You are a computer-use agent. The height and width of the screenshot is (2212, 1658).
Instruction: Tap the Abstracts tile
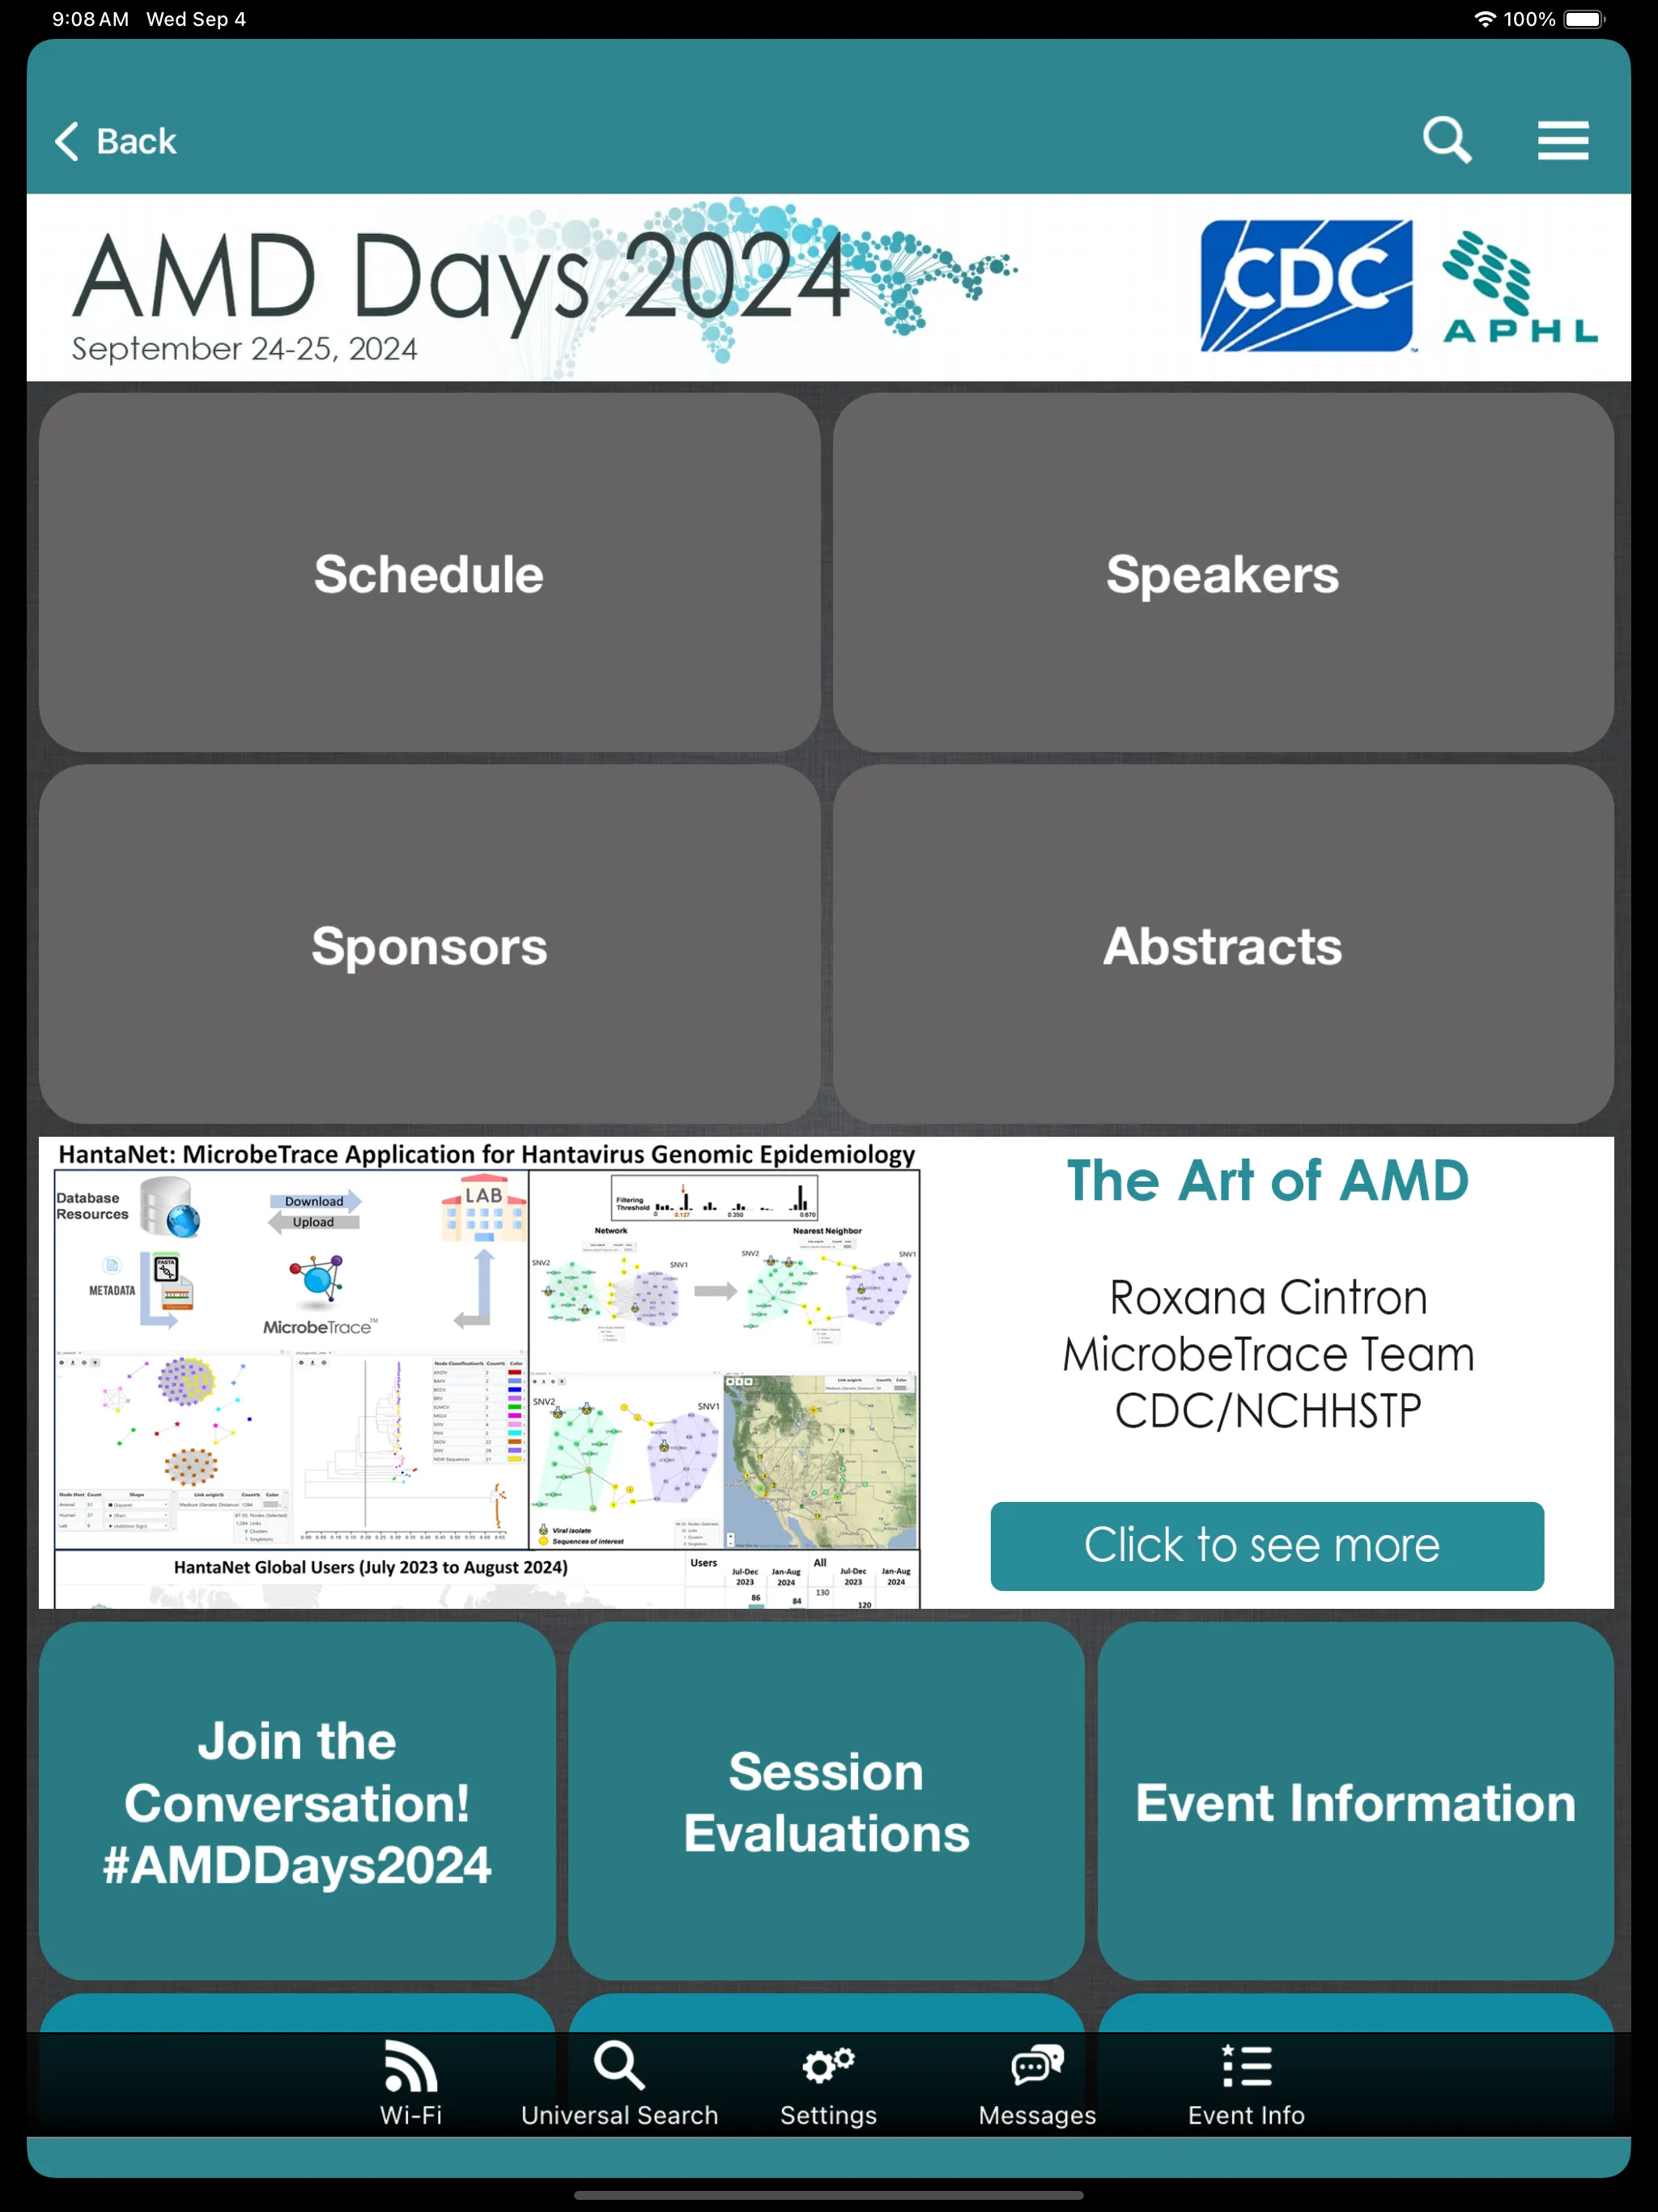(1222, 946)
